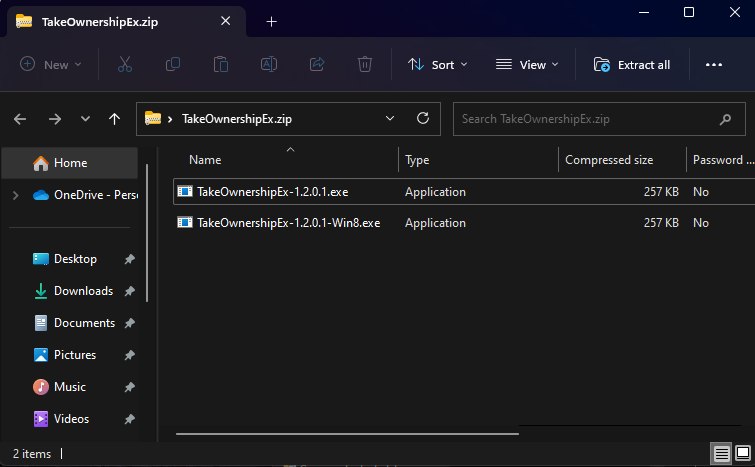This screenshot has height=467, width=755.
Task: Open the Sort dropdown menu
Action: tap(437, 64)
